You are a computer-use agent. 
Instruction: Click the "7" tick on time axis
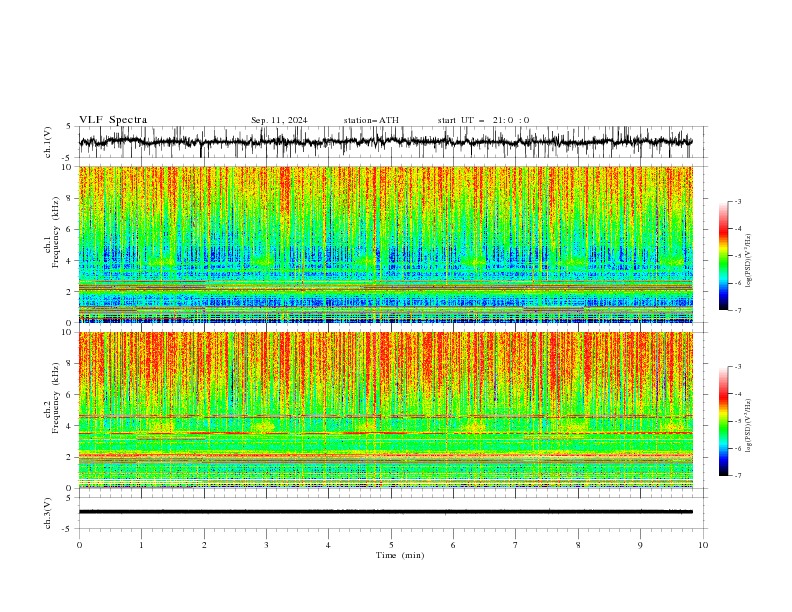(516, 545)
